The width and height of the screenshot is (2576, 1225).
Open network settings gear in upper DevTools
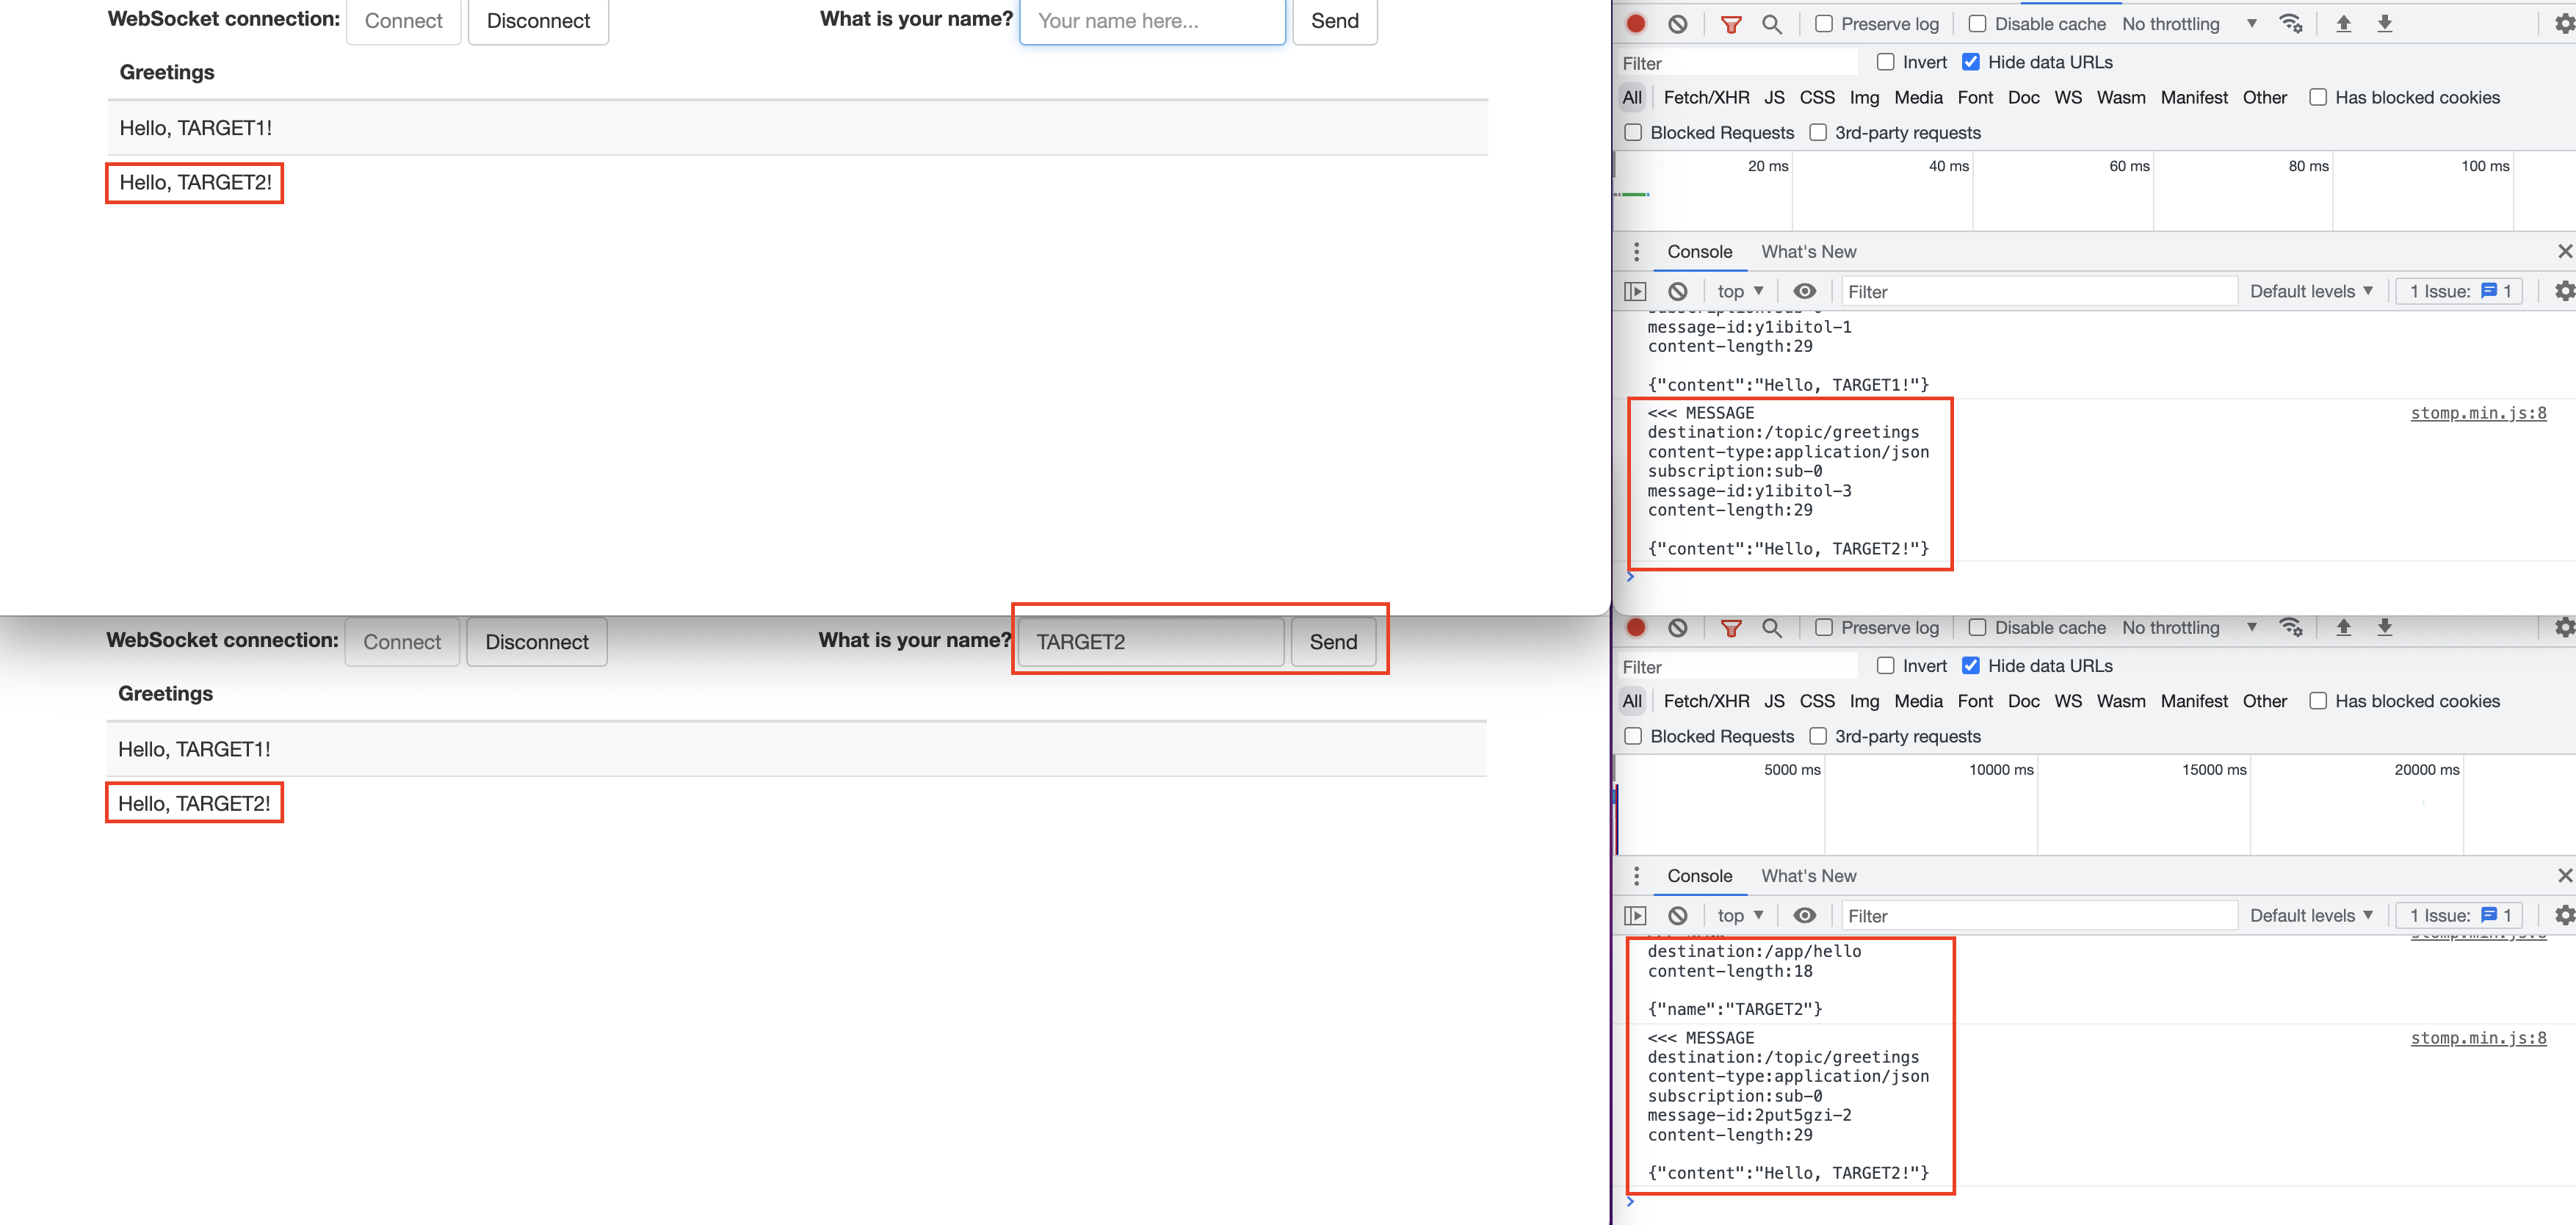[x=2565, y=23]
